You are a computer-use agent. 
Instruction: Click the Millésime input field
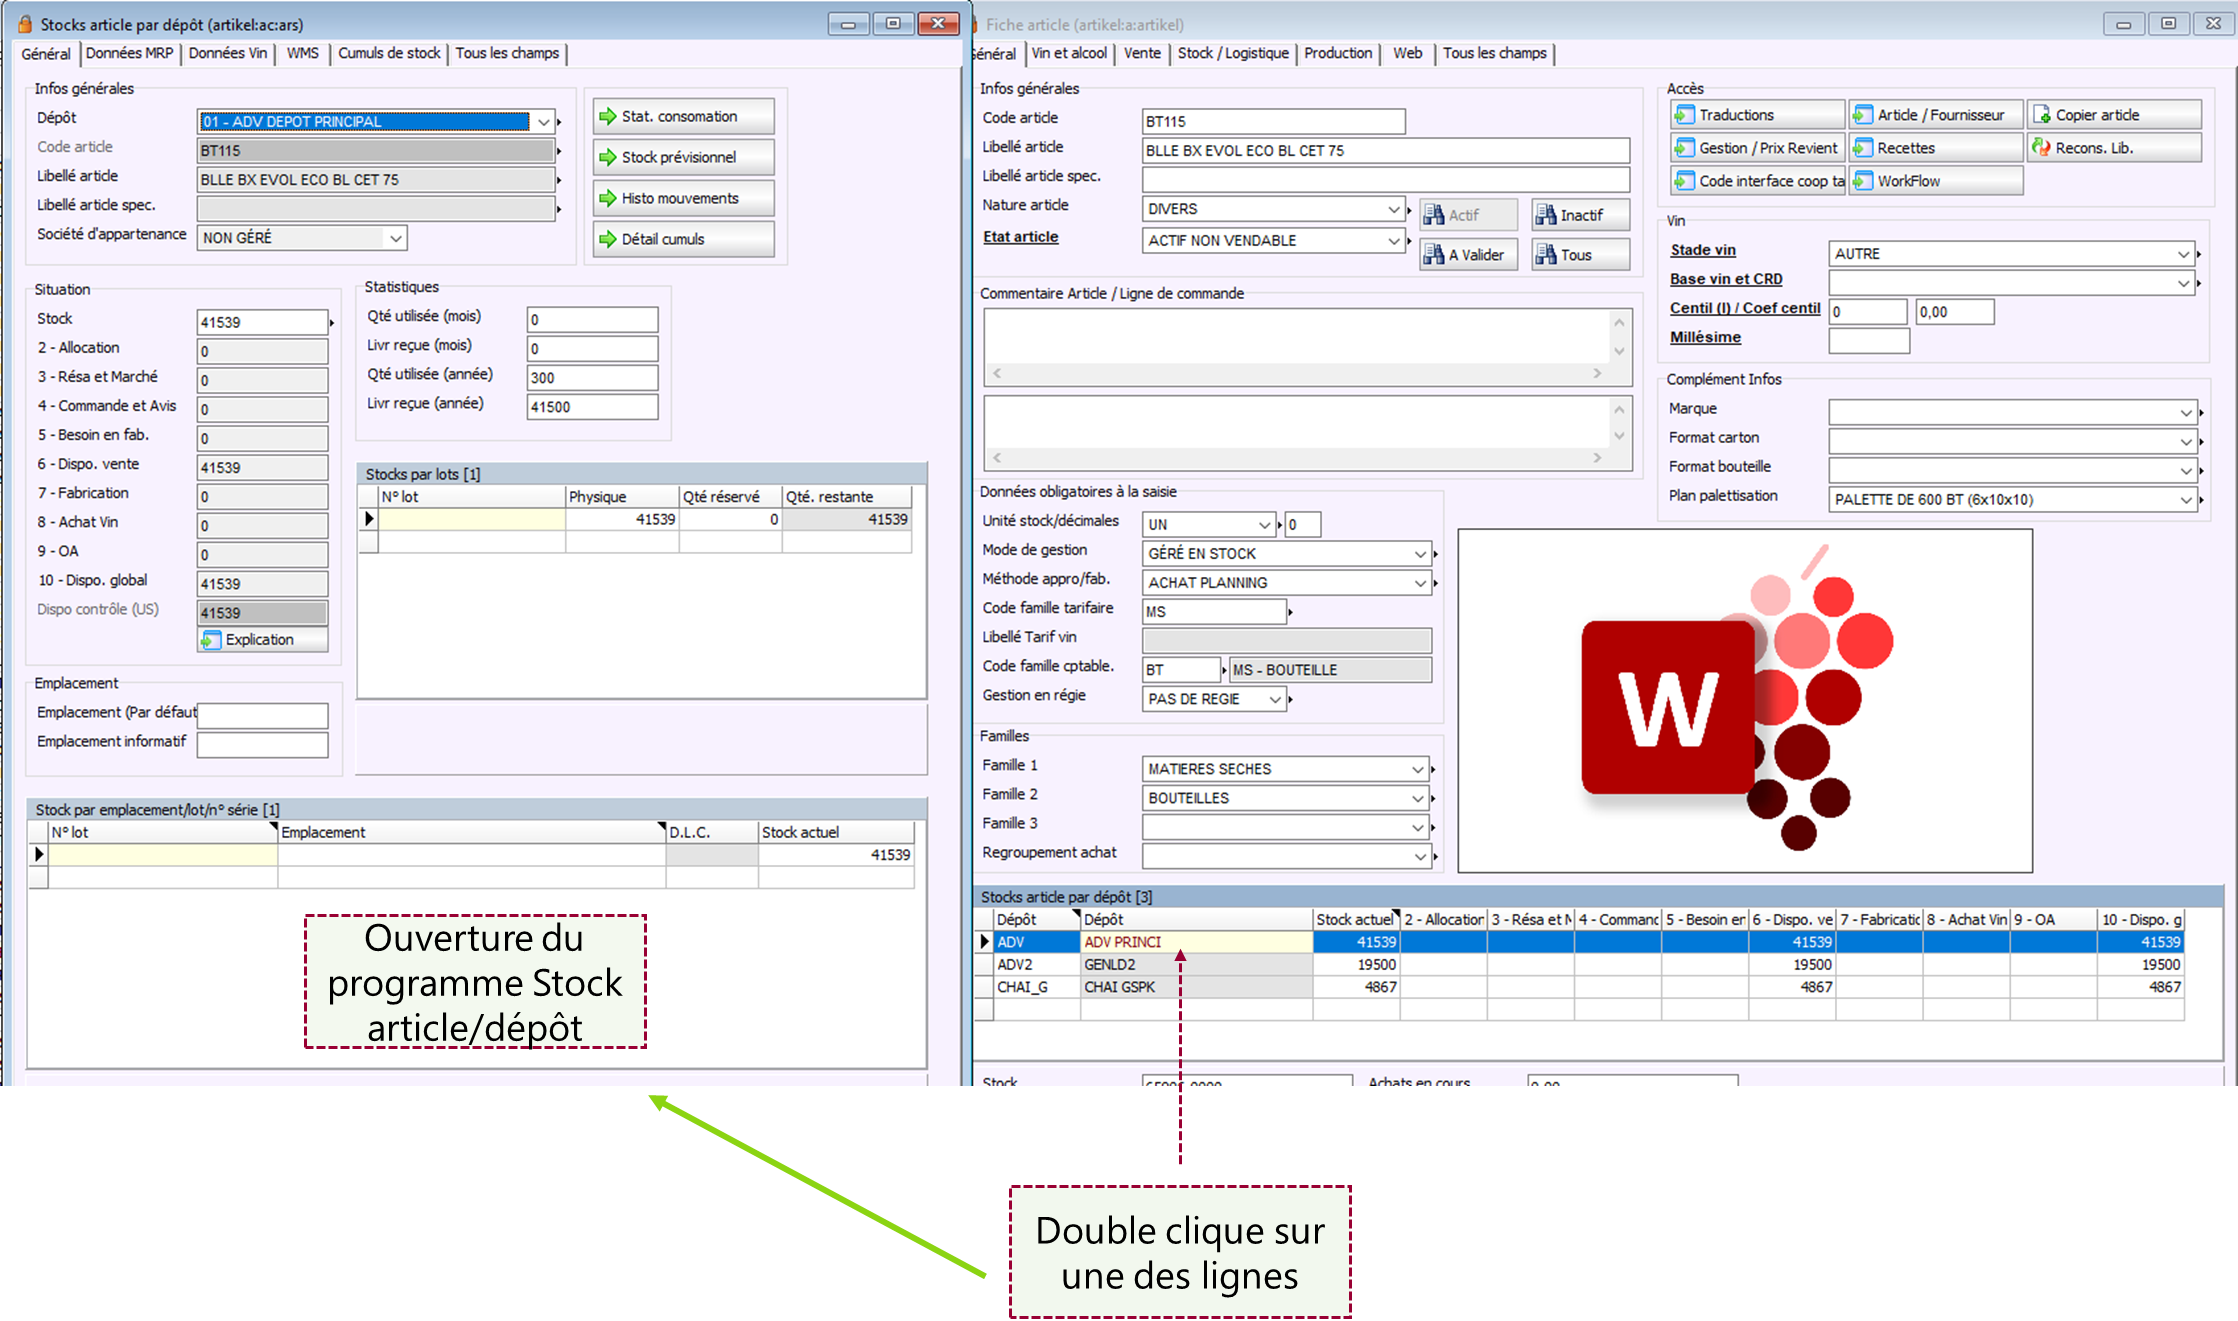click(1868, 341)
